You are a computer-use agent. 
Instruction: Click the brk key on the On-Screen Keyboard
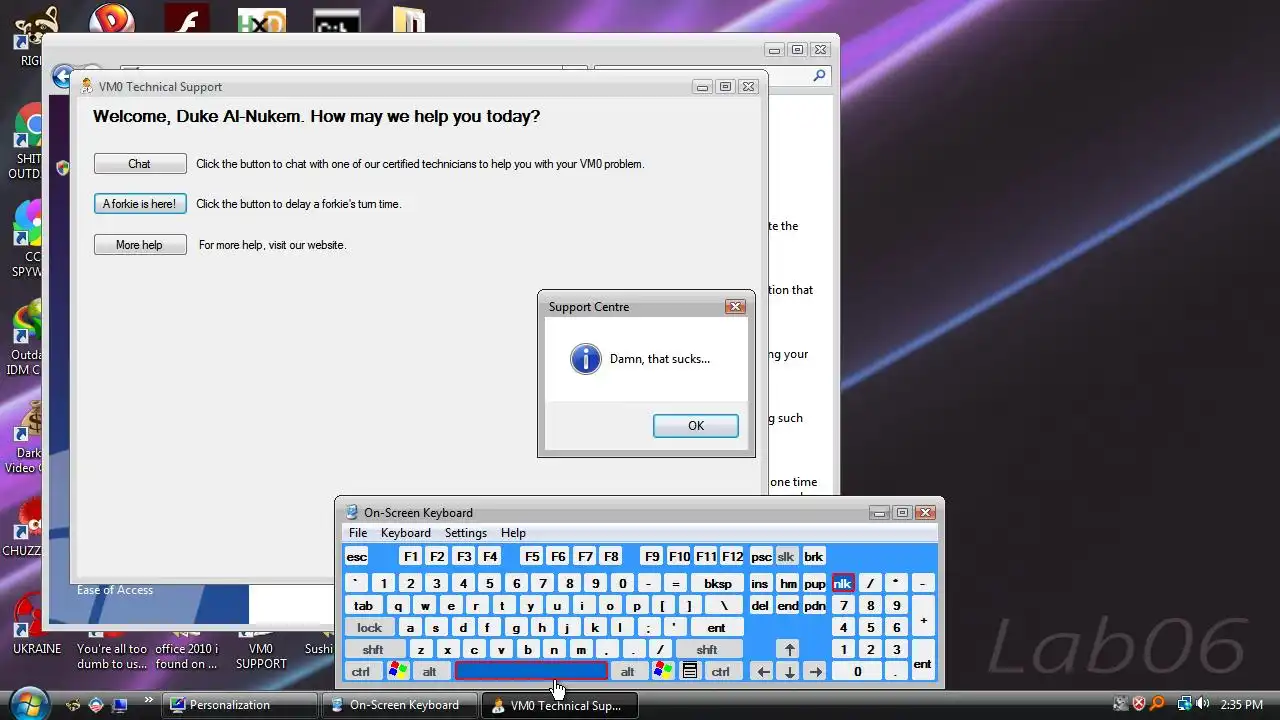tap(814, 557)
